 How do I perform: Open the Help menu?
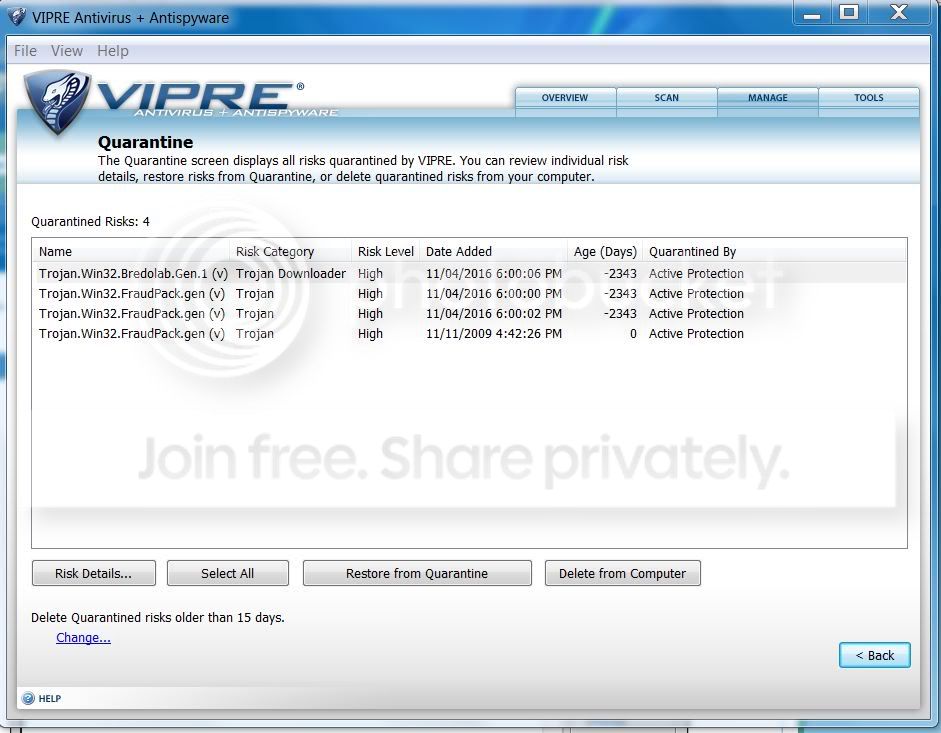(x=113, y=51)
